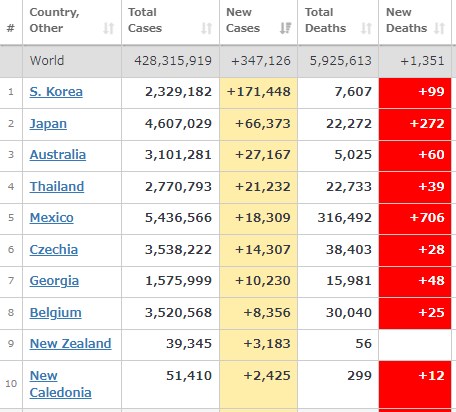Select Belgium new cases +8,356

click(267, 313)
